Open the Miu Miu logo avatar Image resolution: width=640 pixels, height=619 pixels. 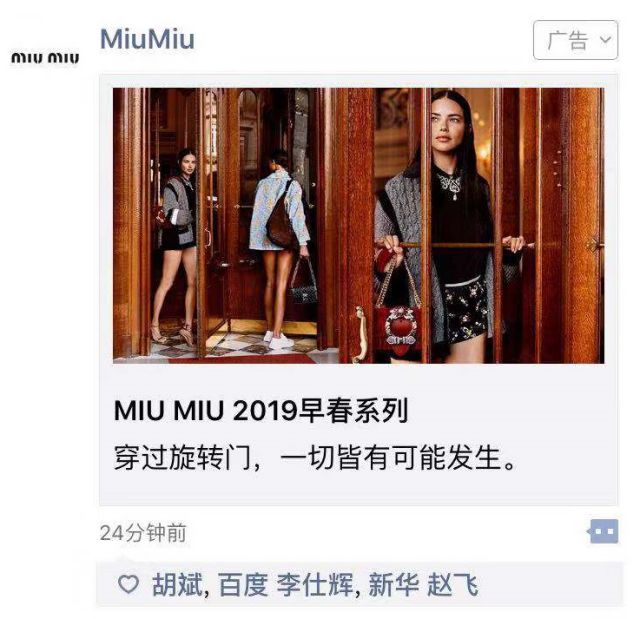click(45, 58)
